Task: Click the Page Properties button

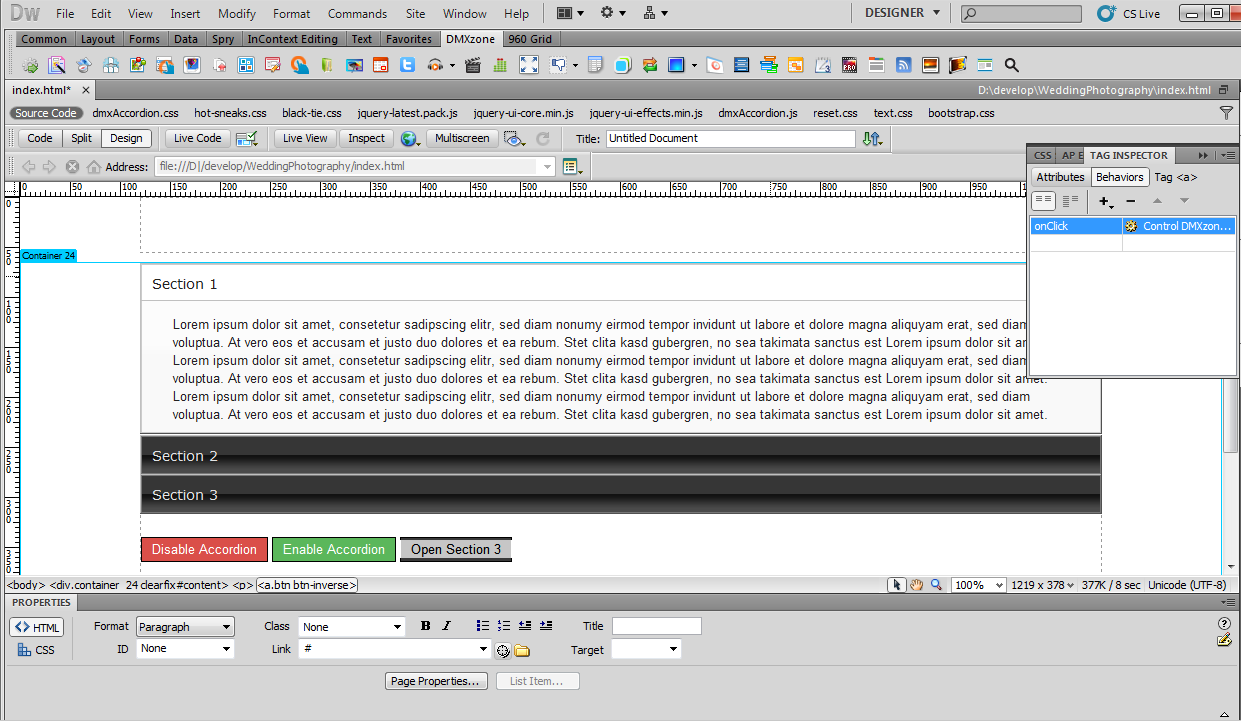Action: click(x=436, y=681)
